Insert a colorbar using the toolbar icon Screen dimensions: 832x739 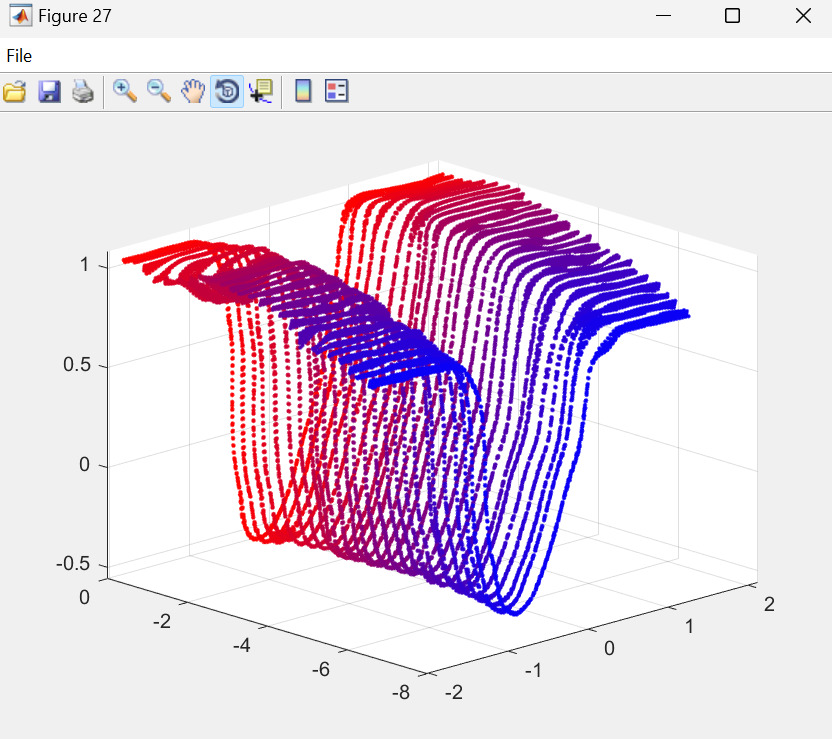pyautogui.click(x=303, y=92)
